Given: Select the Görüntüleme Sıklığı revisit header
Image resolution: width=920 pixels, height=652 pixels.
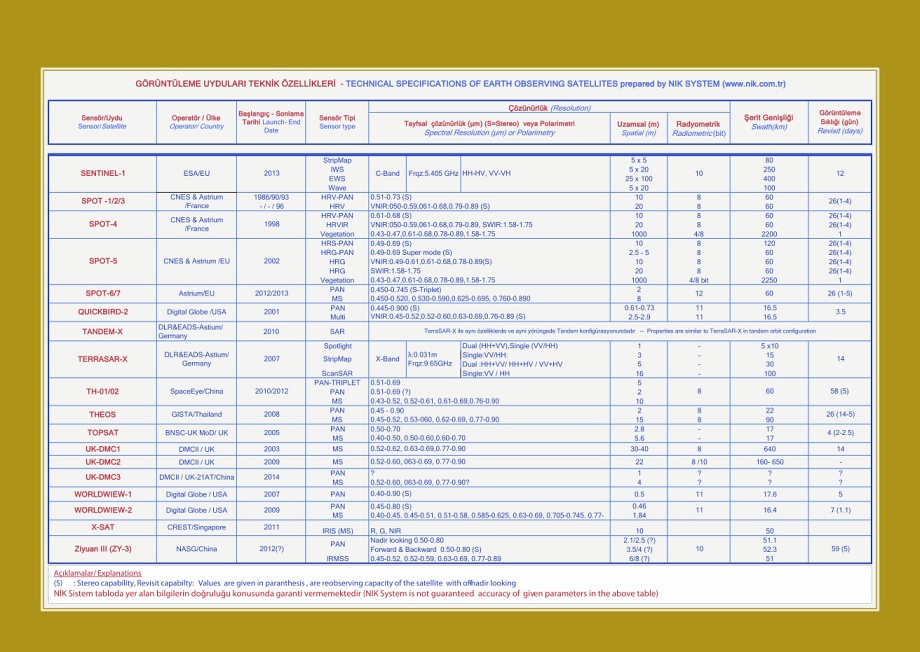Looking at the screenshot, I should click(x=840, y=122).
